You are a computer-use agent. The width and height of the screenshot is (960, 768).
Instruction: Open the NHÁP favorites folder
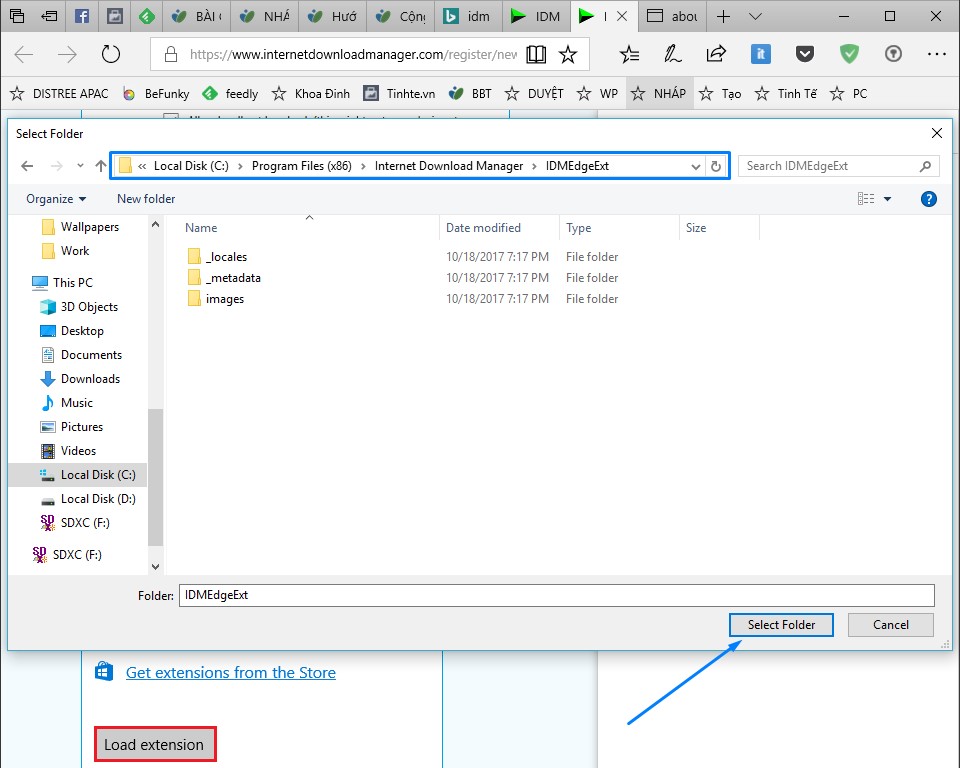click(x=659, y=94)
